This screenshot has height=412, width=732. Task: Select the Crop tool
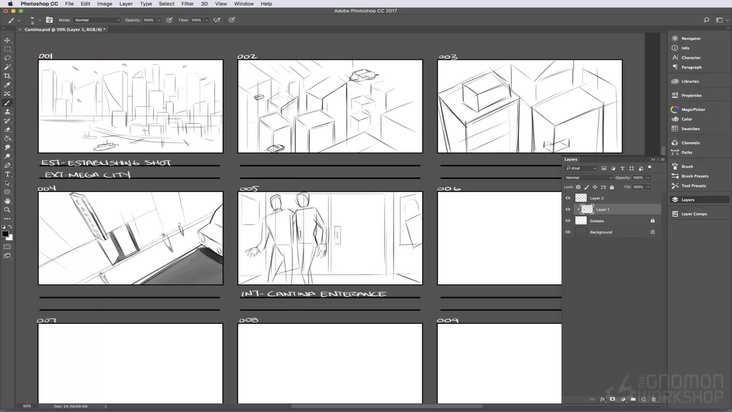7,76
